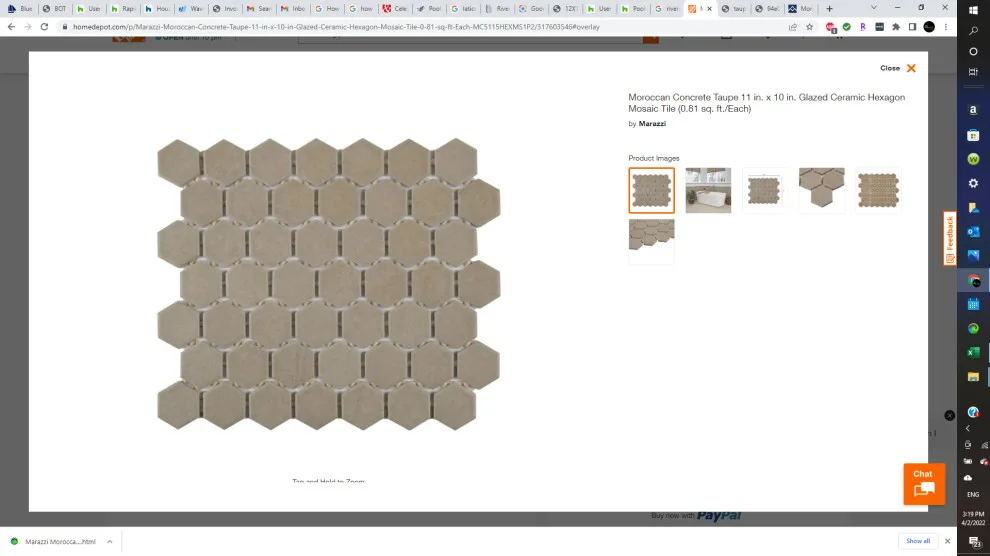Select the mesh-backed tile sheet thumbnail
Image resolution: width=990 pixels, height=556 pixels.
click(x=878, y=190)
